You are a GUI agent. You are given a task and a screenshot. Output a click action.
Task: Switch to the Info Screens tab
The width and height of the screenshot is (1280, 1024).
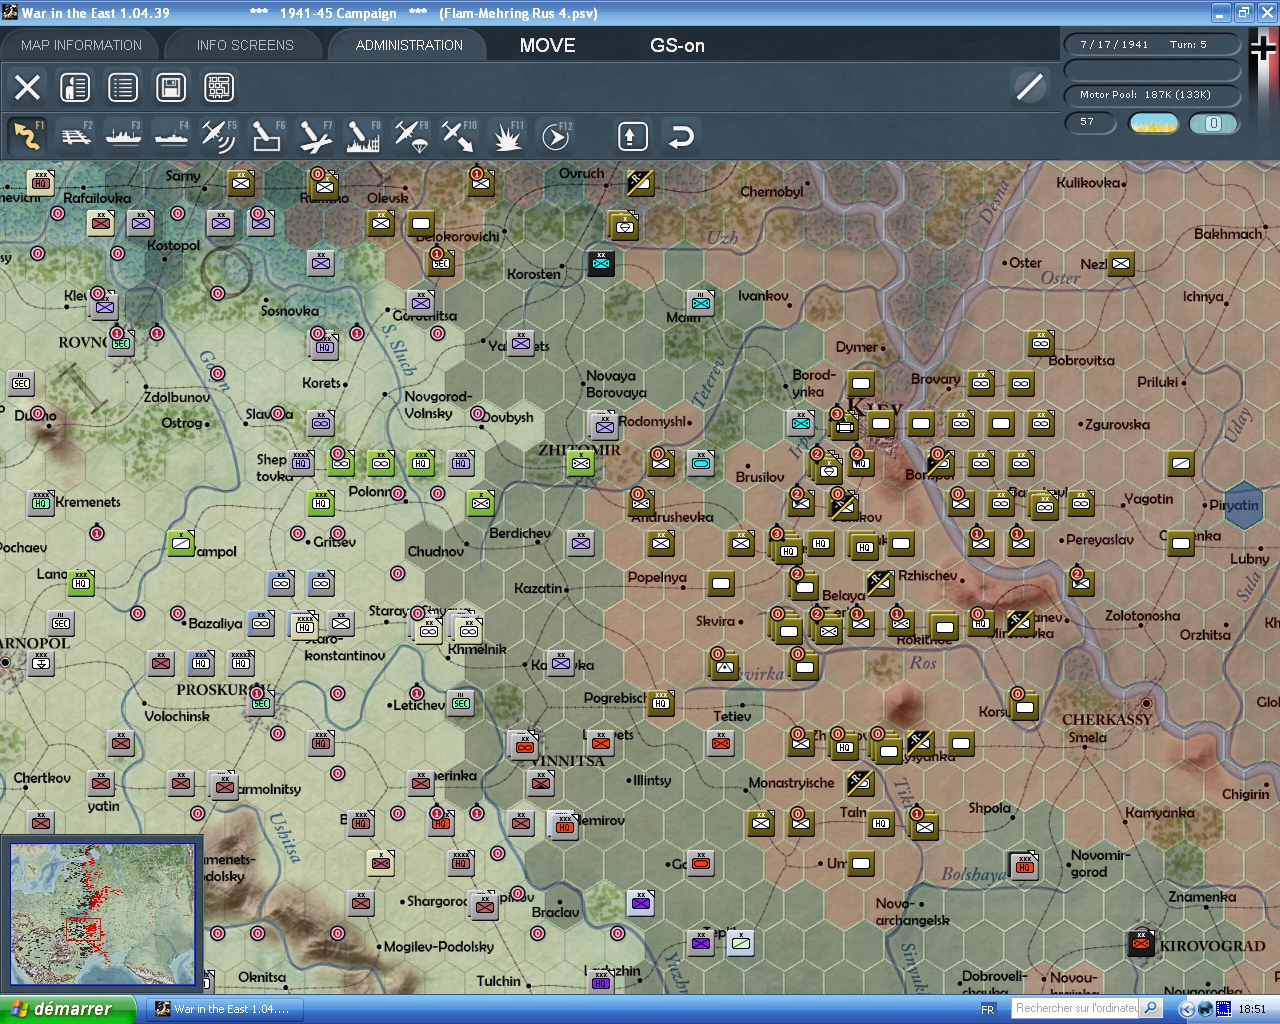pos(245,45)
